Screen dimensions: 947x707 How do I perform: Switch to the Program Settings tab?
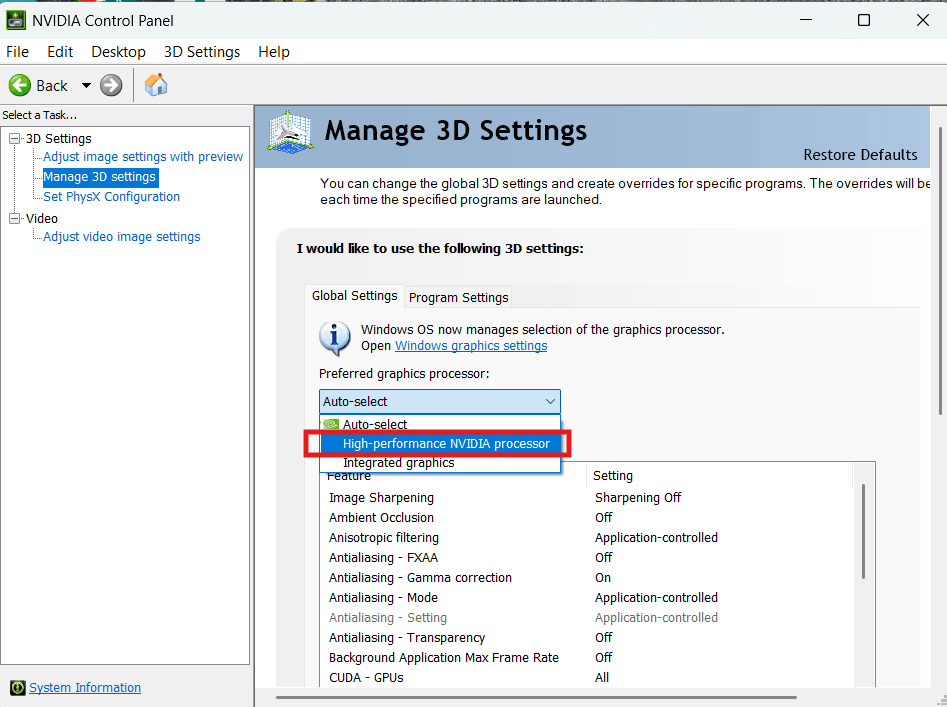(x=458, y=297)
